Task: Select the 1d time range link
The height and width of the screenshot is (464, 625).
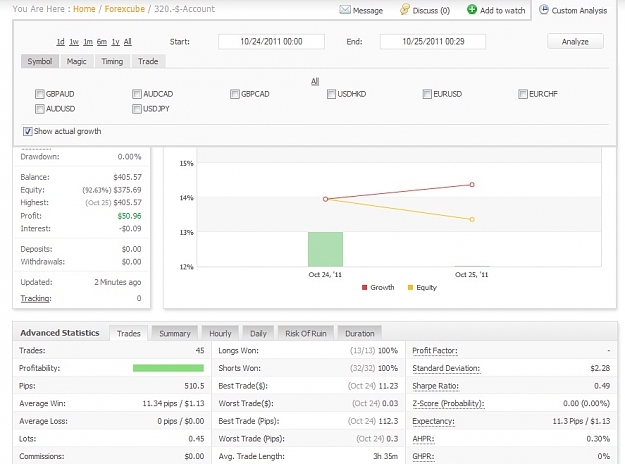Action: coord(60,42)
